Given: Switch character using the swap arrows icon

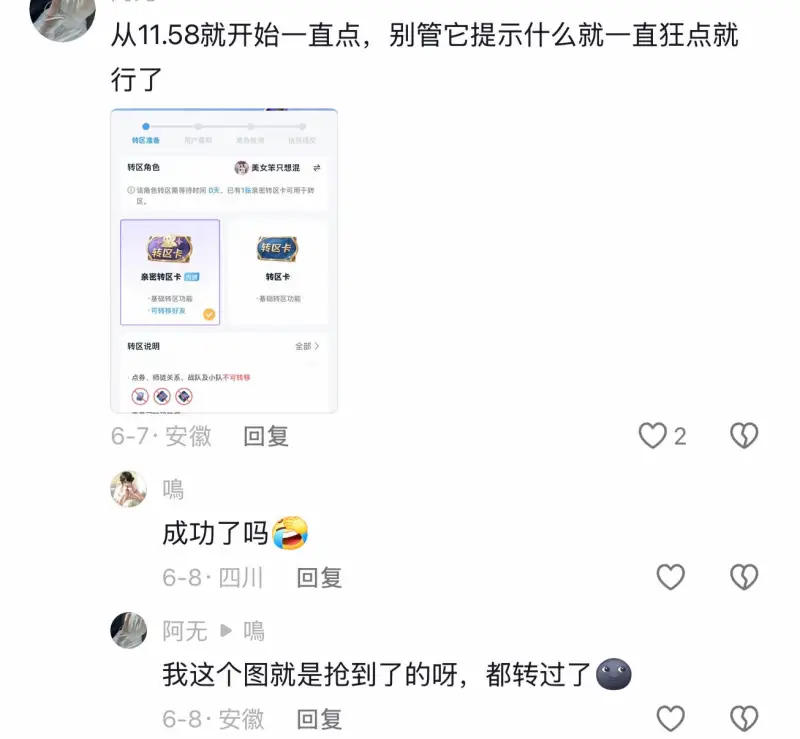Looking at the screenshot, I should pos(317,168).
